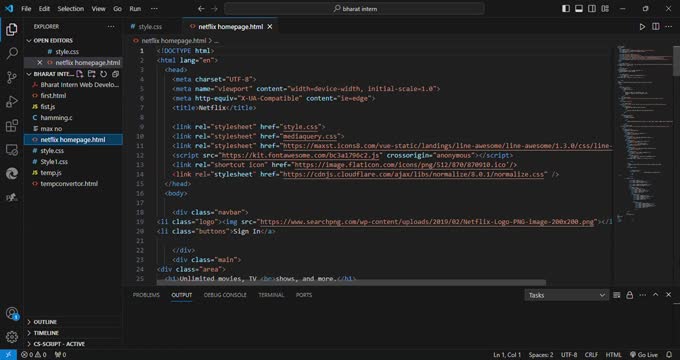Expand the Outline section
The height and width of the screenshot is (360, 680).
click(45, 322)
